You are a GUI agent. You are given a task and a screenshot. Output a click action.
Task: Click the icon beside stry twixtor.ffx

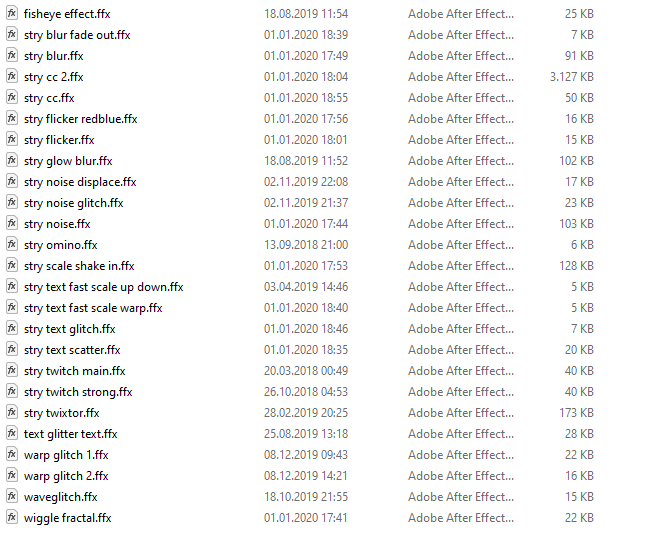tap(12, 412)
